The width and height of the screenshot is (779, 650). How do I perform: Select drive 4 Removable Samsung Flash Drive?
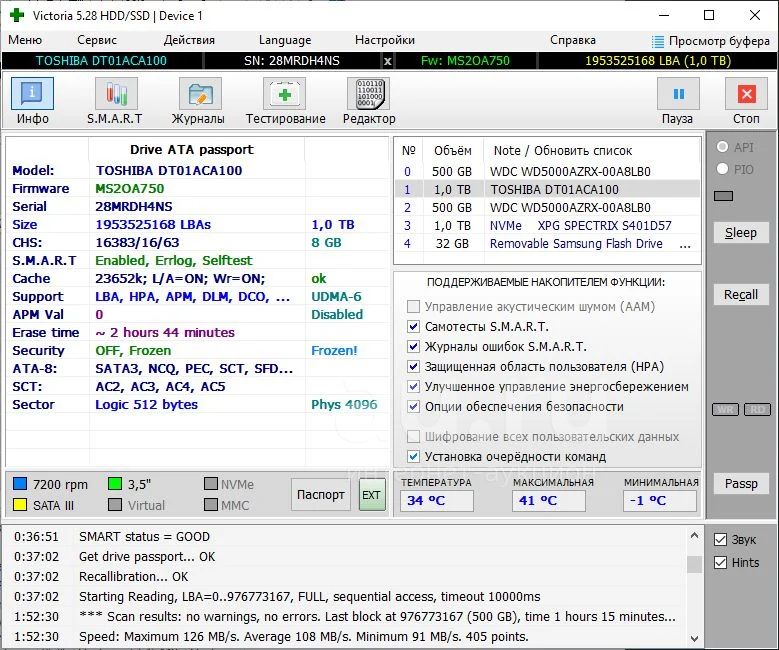(x=547, y=244)
